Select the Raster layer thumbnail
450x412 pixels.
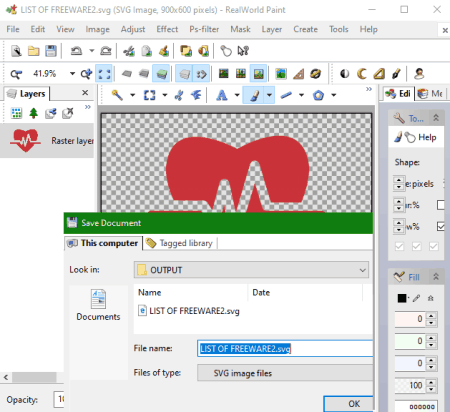[x=25, y=140]
